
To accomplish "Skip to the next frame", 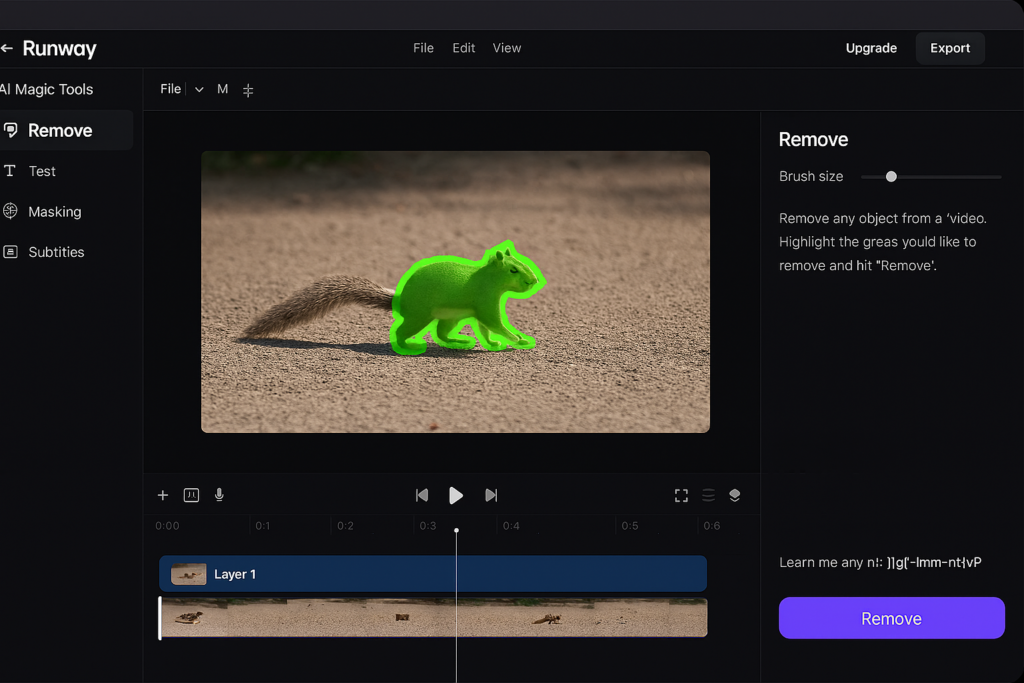I will pyautogui.click(x=491, y=495).
